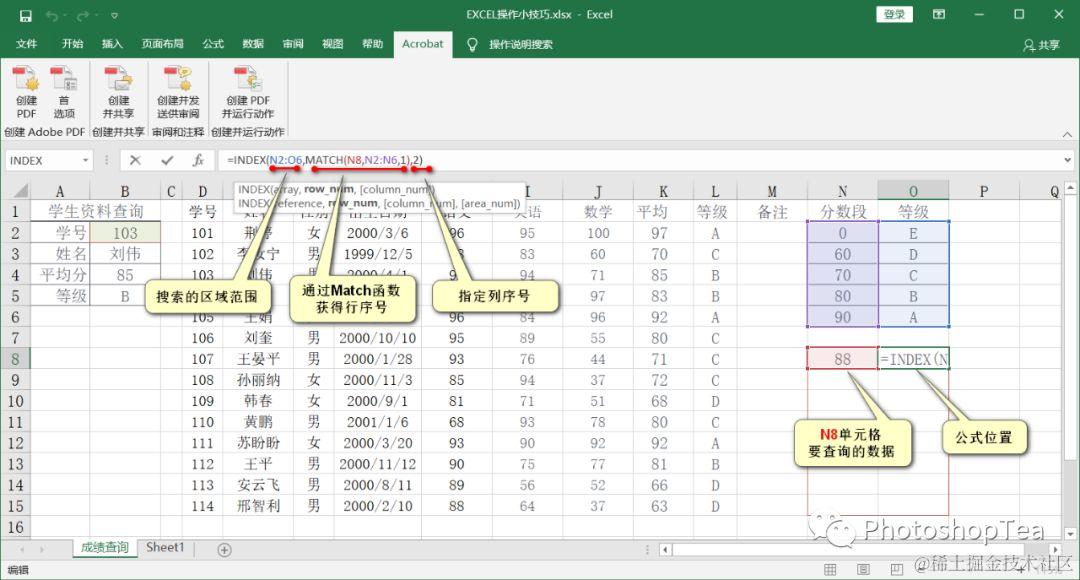The height and width of the screenshot is (580, 1080).
Task: Click cell O6 containing grade A
Action: 914,317
